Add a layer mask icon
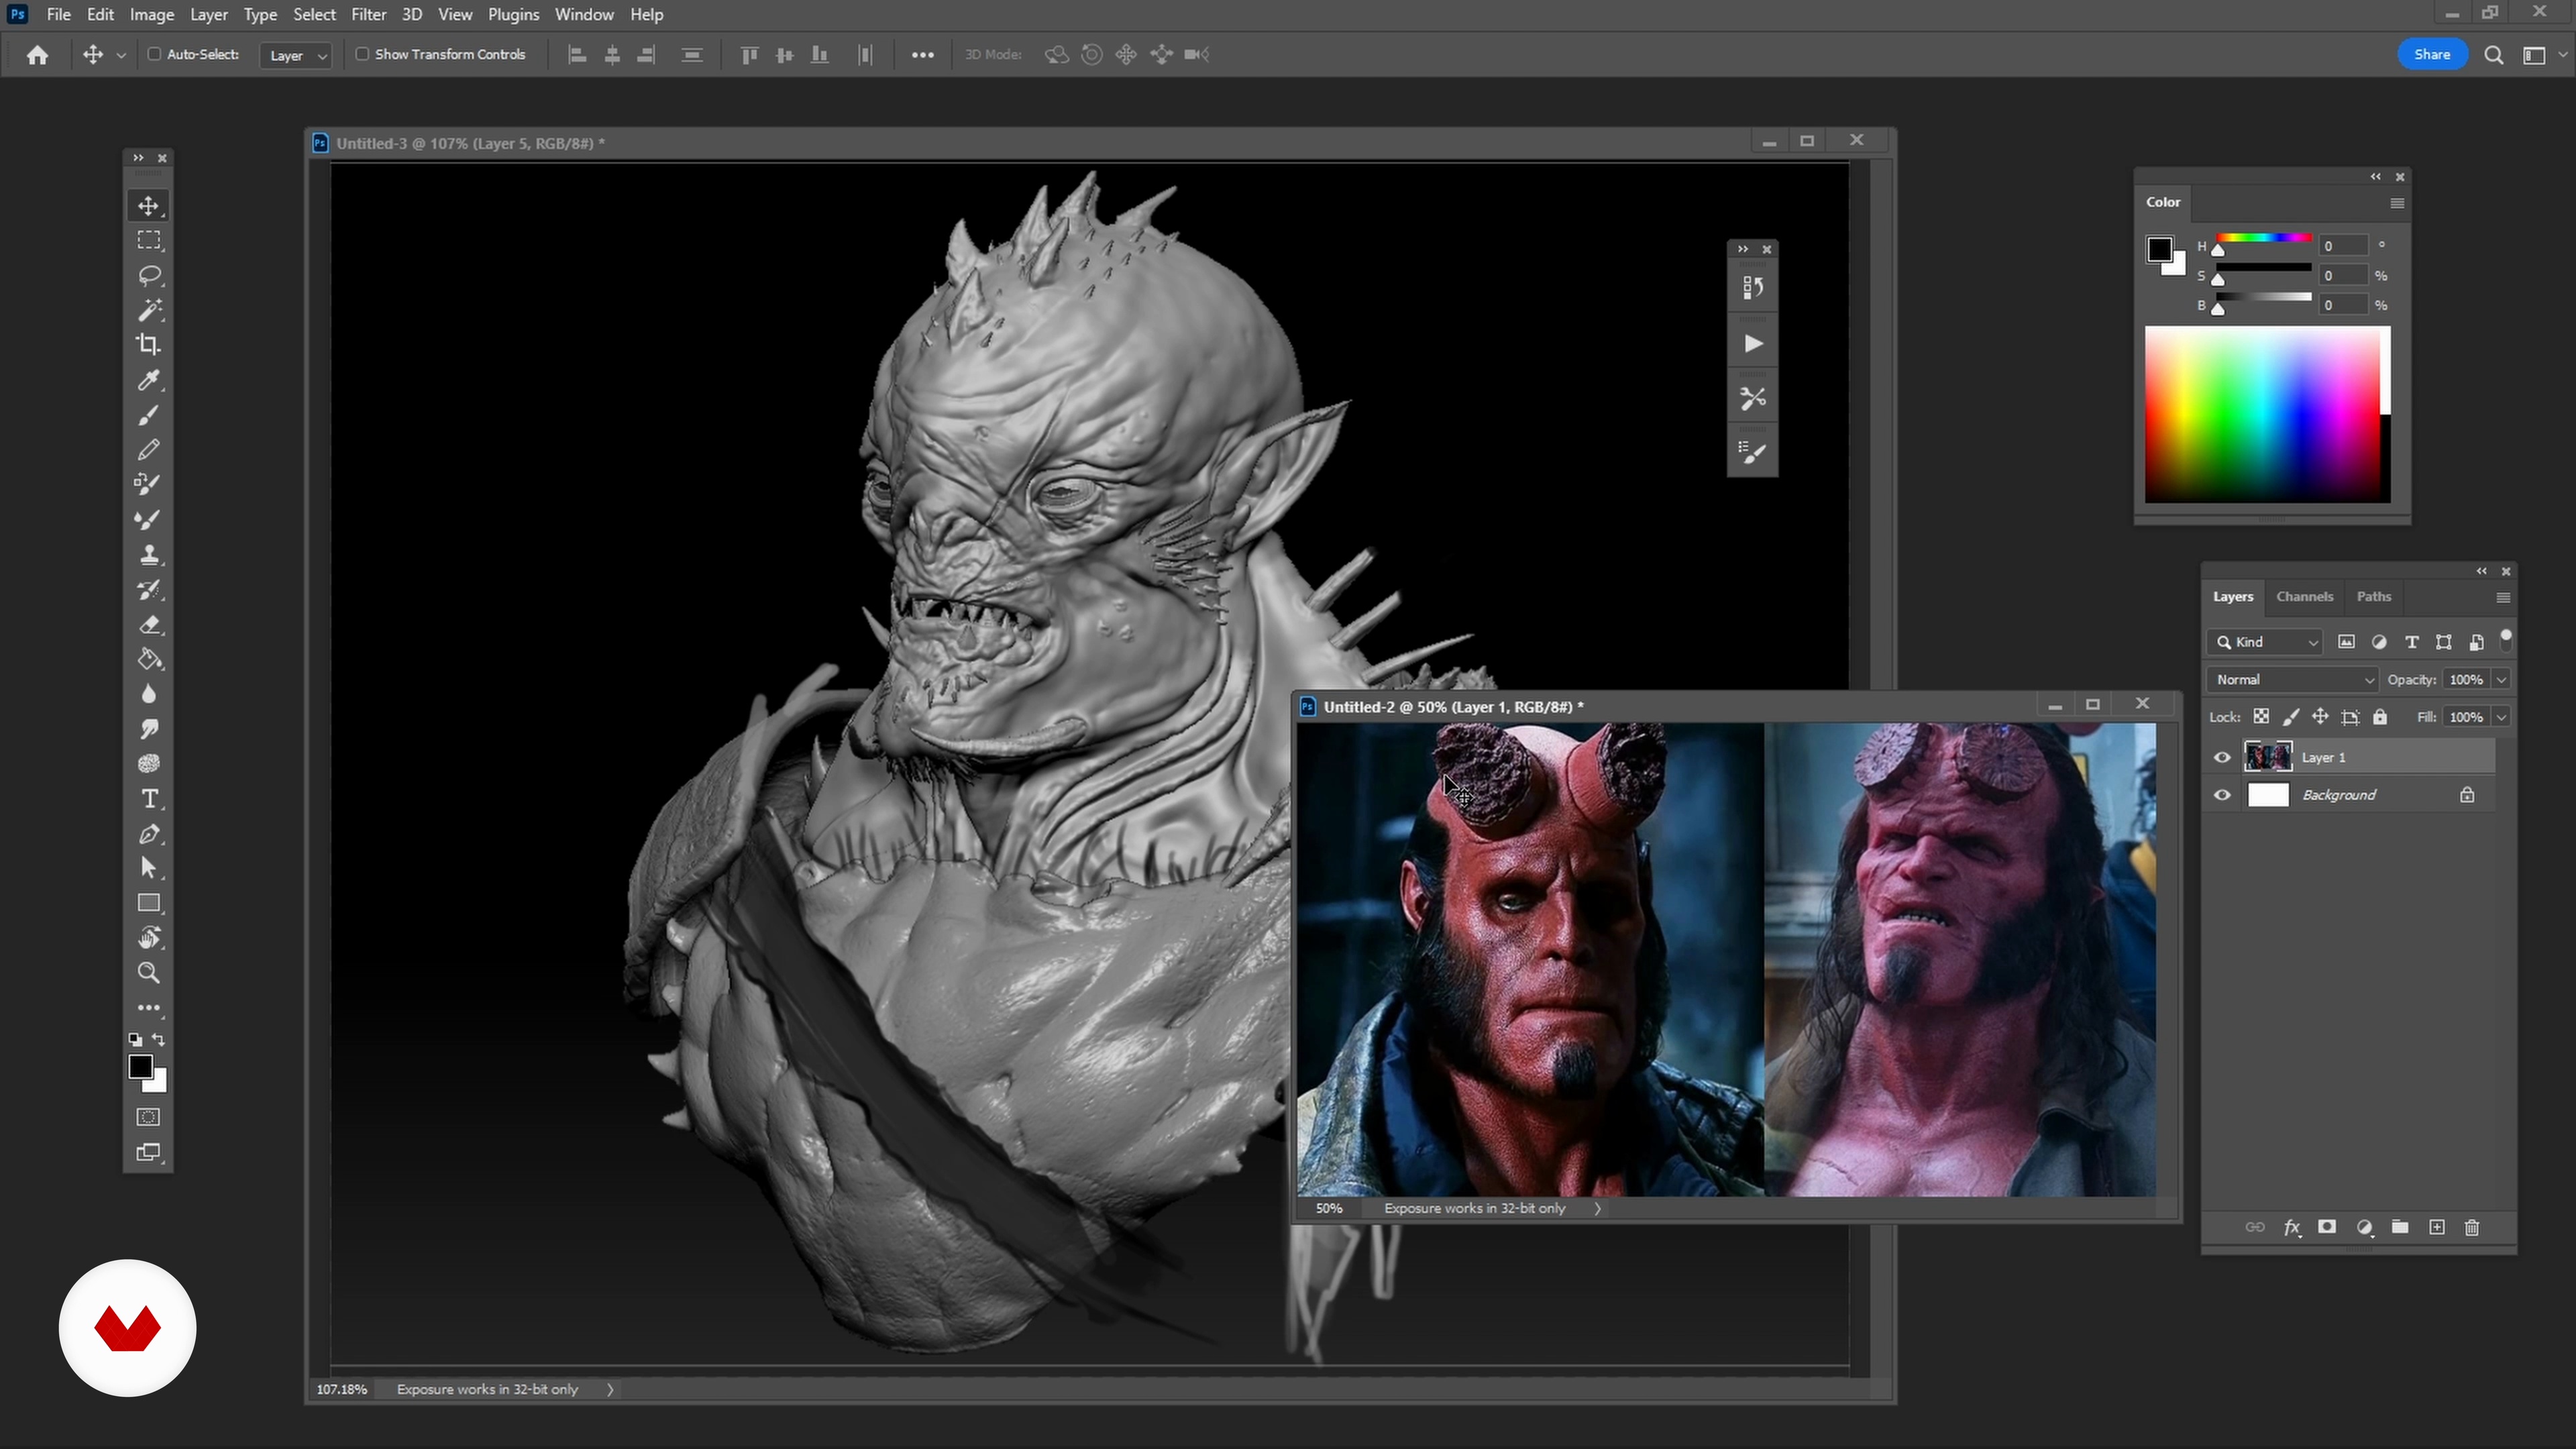 tap(2327, 1227)
